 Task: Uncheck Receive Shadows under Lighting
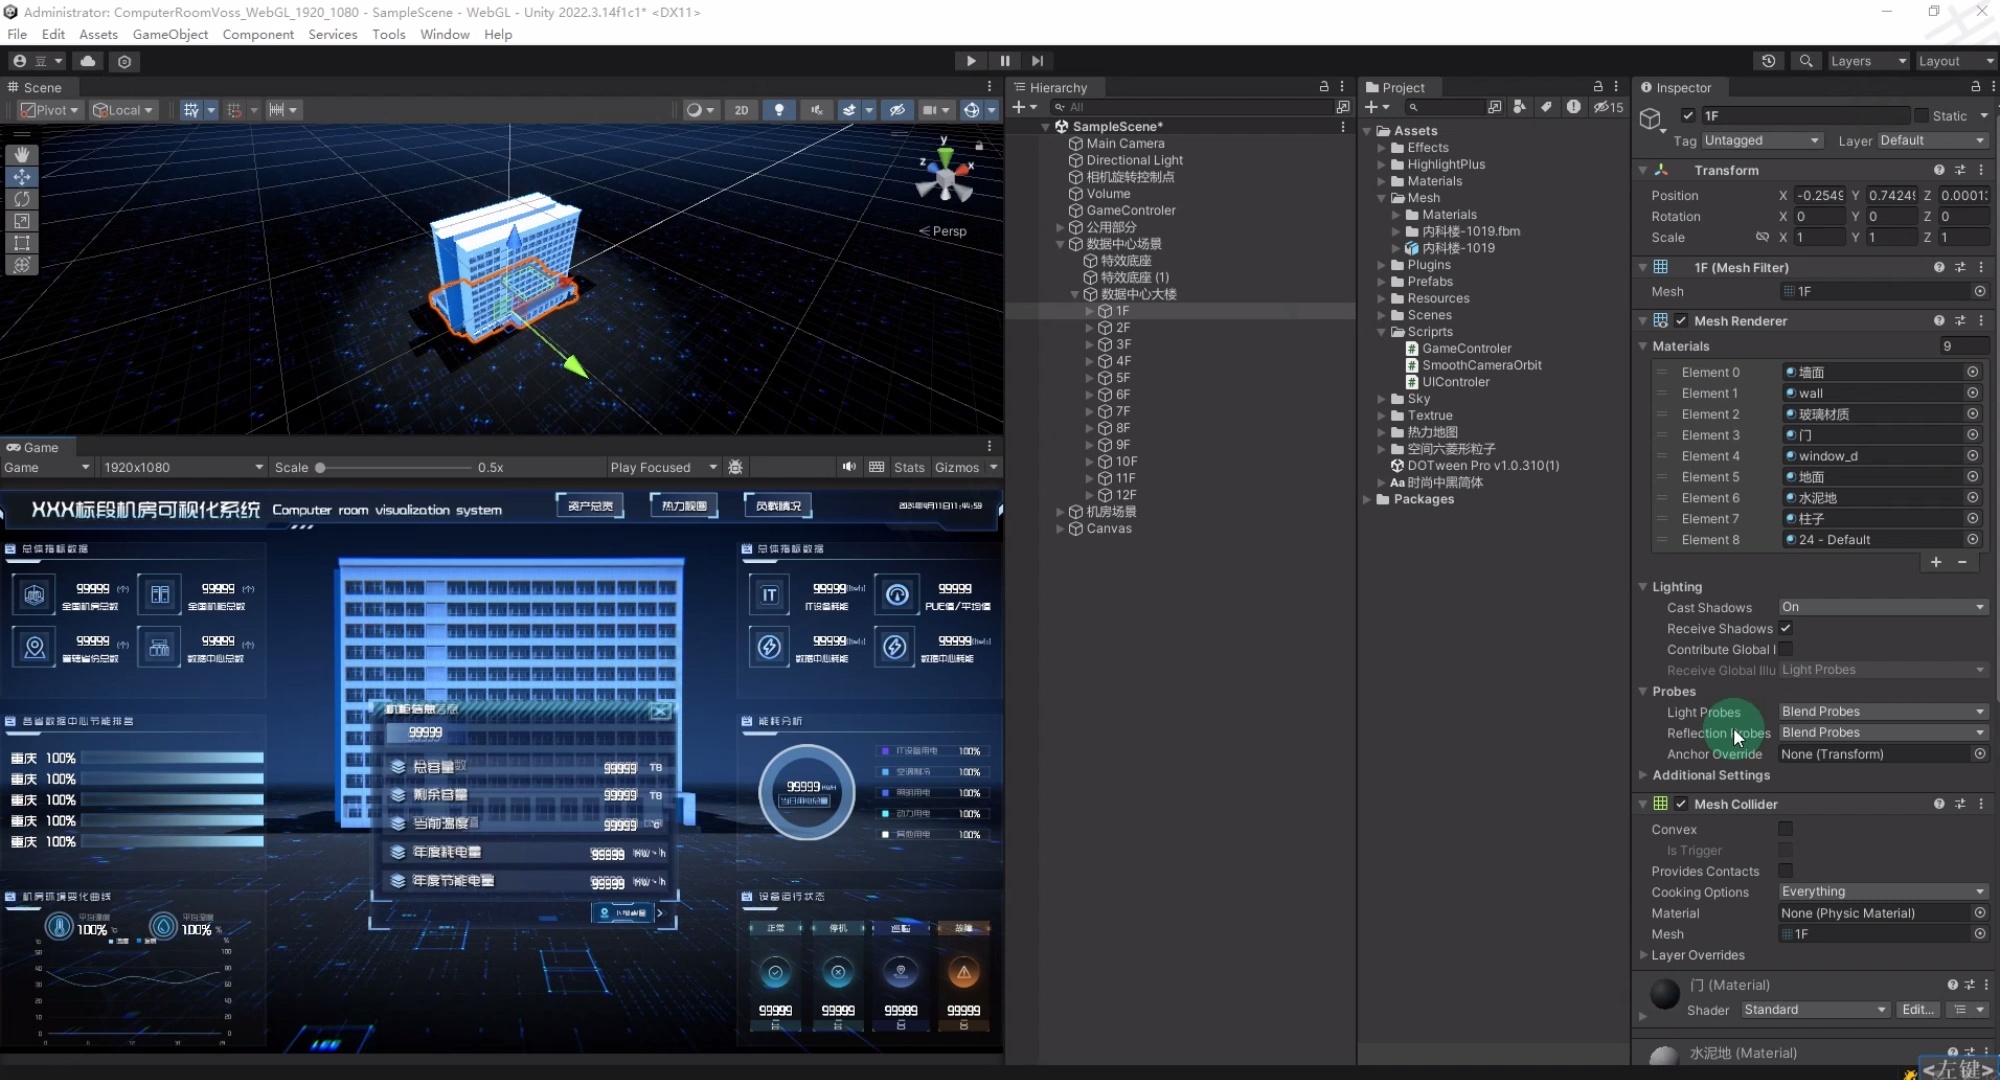(x=1786, y=628)
